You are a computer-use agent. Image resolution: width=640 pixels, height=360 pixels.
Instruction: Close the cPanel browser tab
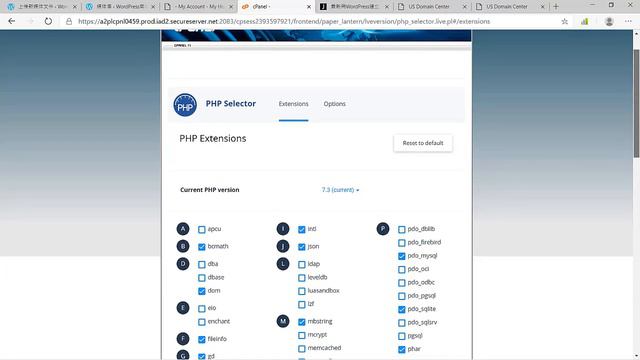[309, 7]
